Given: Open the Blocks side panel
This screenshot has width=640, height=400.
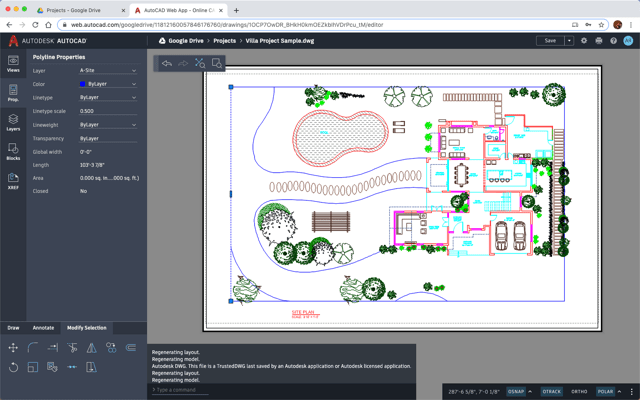Looking at the screenshot, I should pos(13,151).
